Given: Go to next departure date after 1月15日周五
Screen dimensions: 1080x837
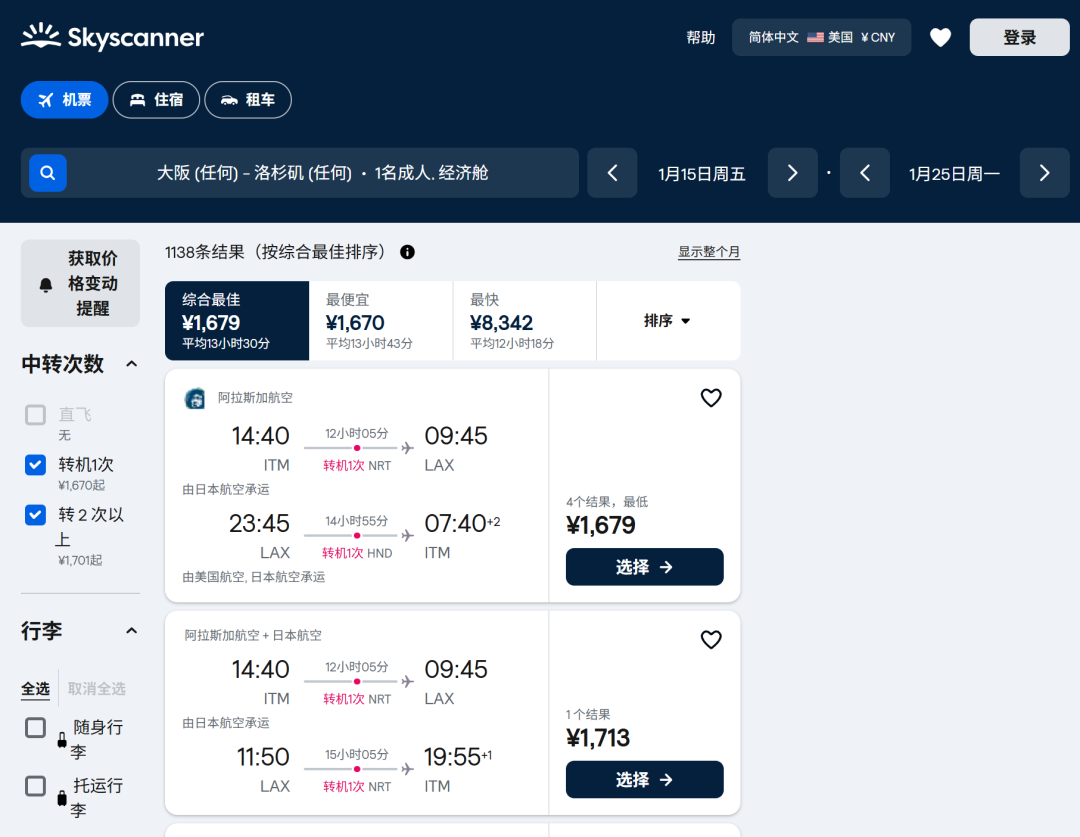Looking at the screenshot, I should [x=793, y=173].
